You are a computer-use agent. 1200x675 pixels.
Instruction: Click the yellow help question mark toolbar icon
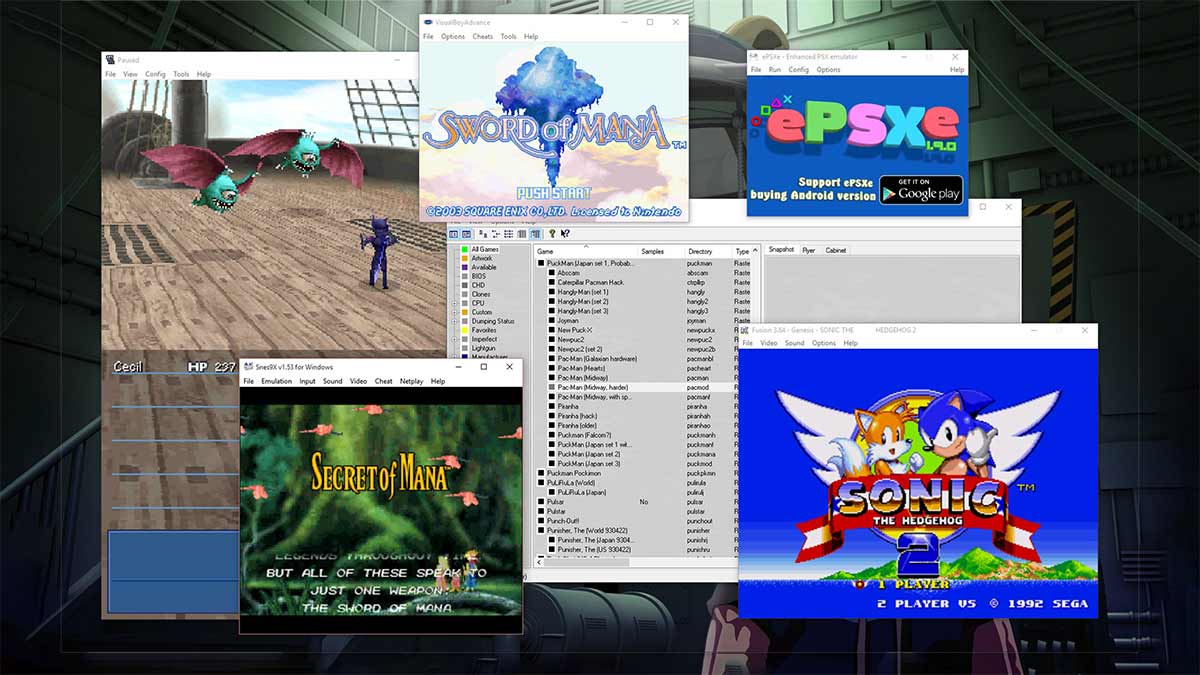pos(552,233)
